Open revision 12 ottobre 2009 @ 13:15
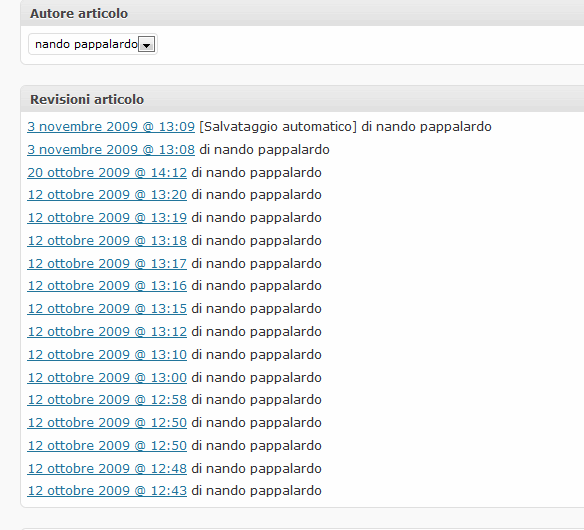The height and width of the screenshot is (530, 584). (107, 309)
